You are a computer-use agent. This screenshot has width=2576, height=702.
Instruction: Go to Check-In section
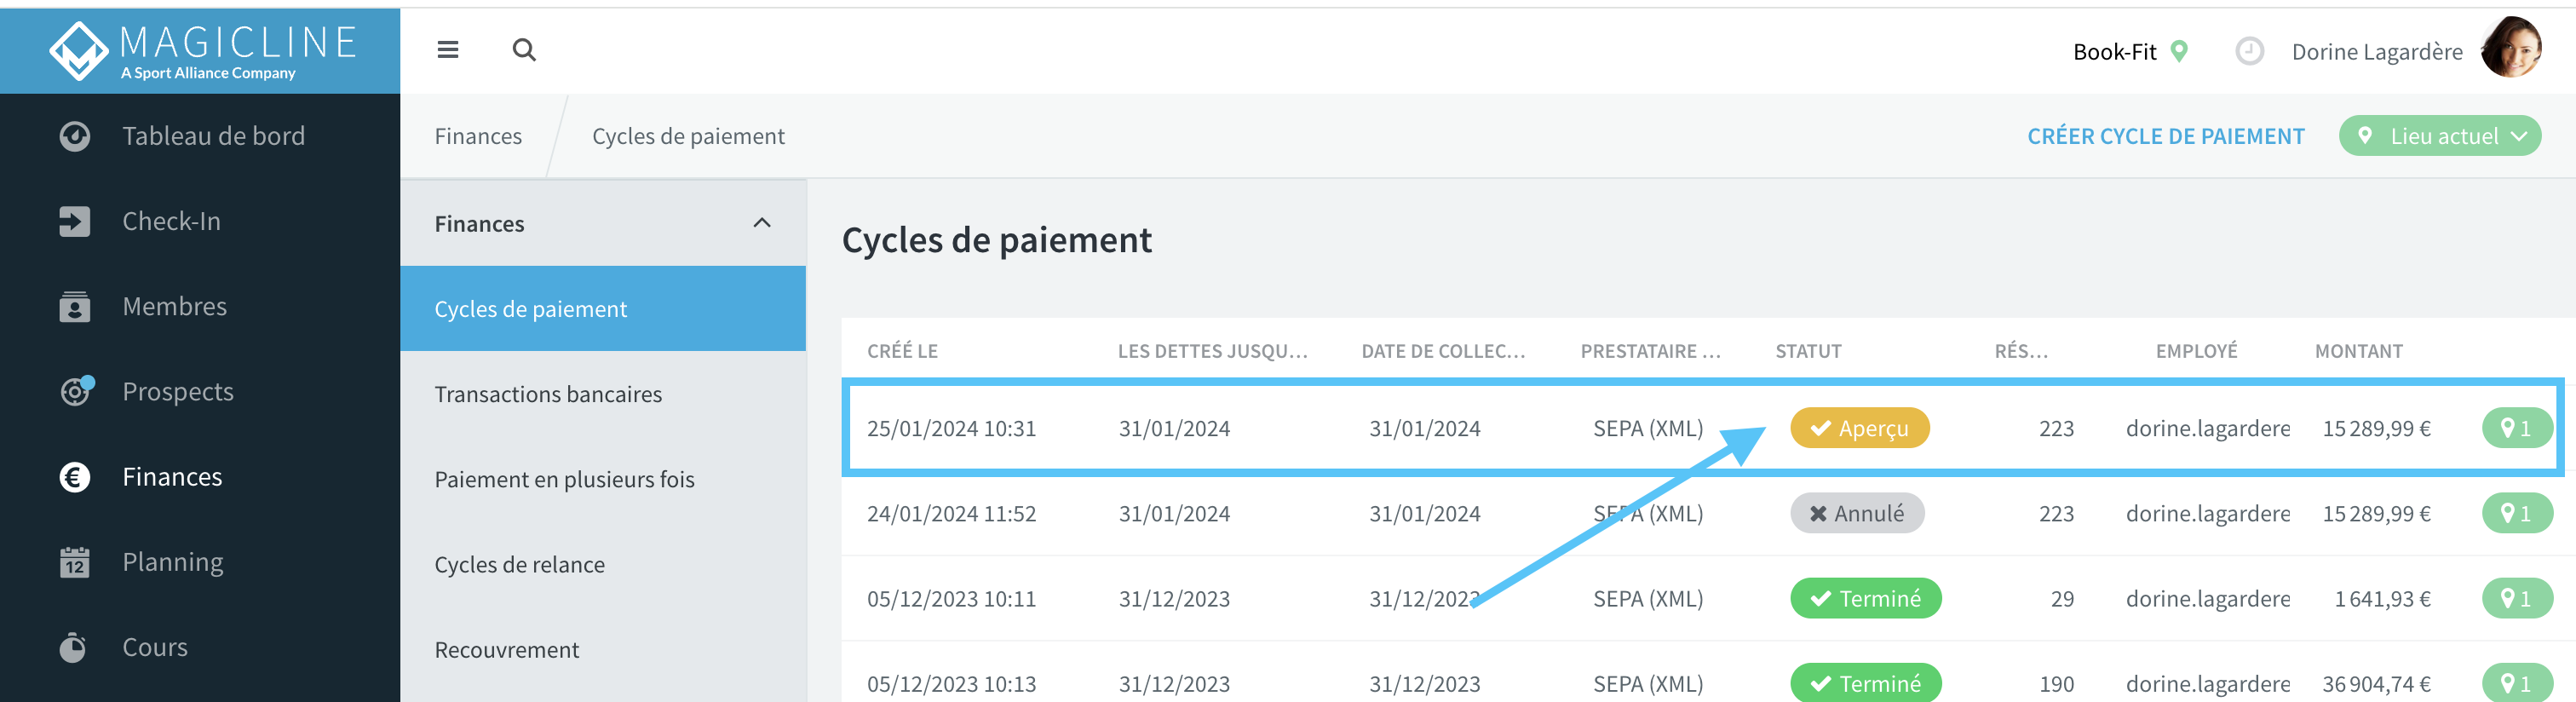pyautogui.click(x=171, y=221)
